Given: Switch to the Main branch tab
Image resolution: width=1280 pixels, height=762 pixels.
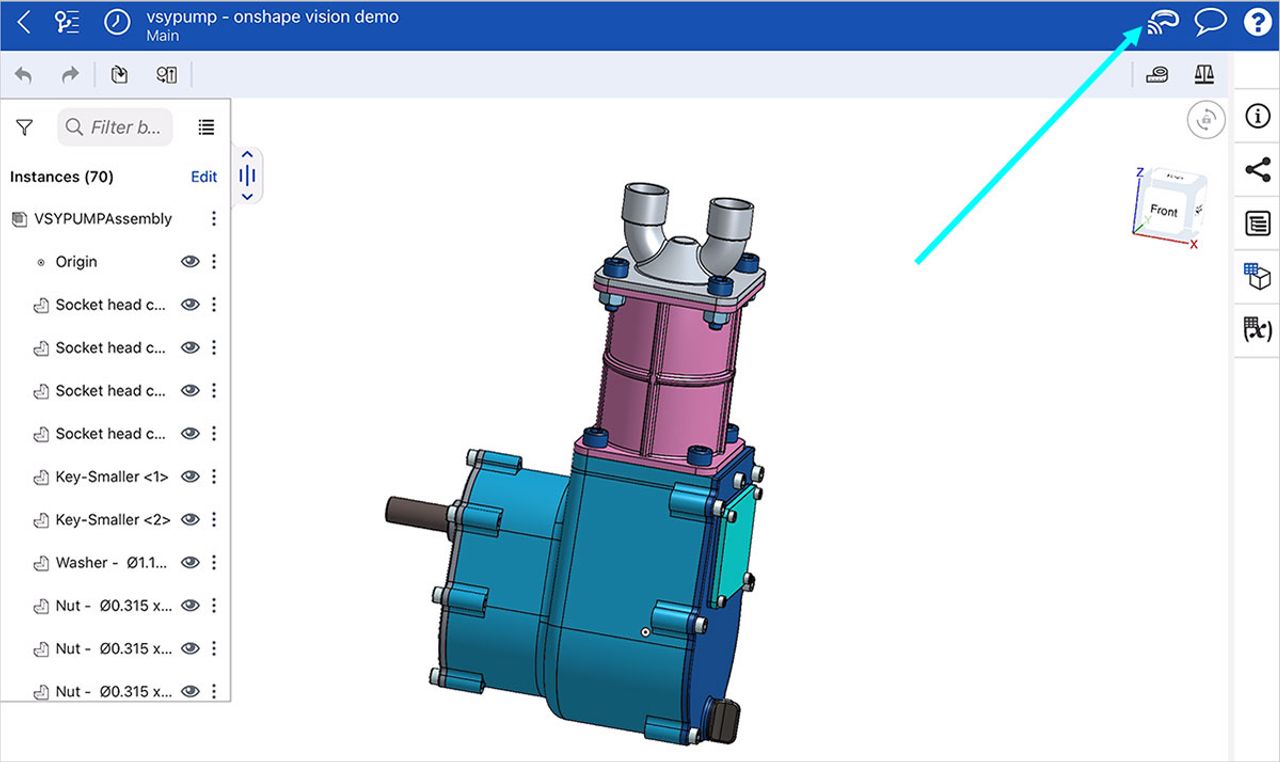Looking at the screenshot, I should (162, 34).
